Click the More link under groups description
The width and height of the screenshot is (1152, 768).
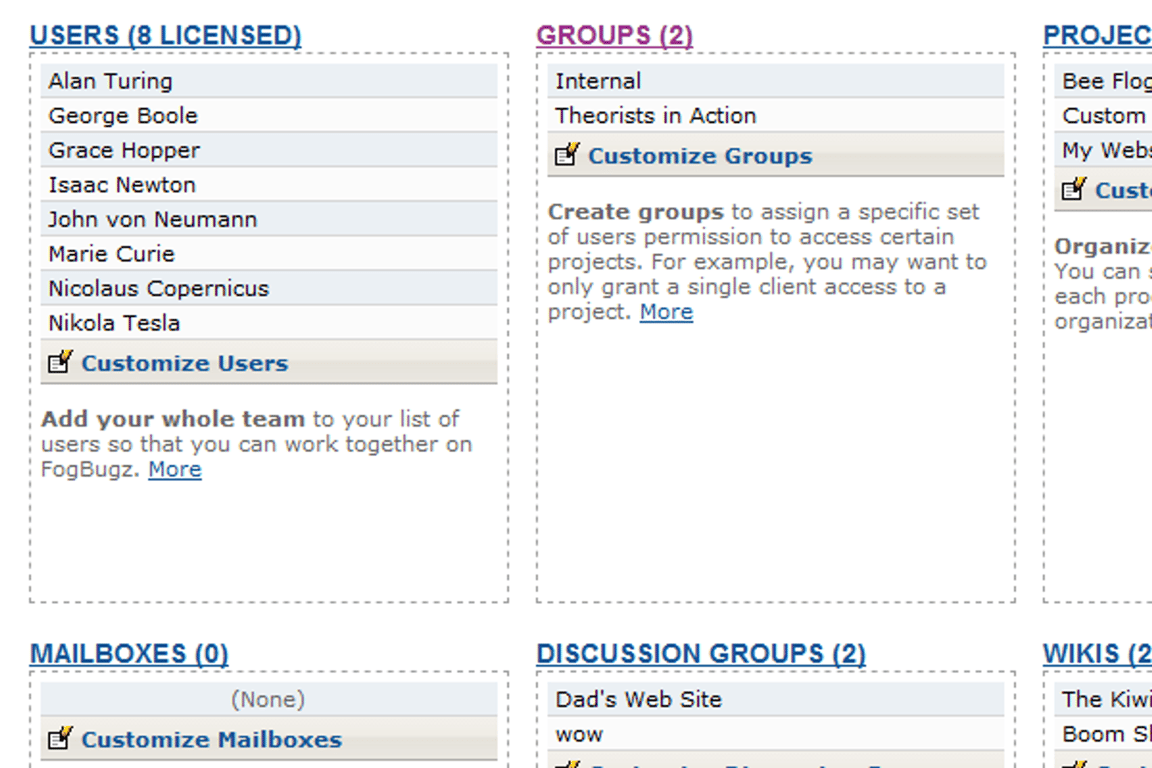666,312
